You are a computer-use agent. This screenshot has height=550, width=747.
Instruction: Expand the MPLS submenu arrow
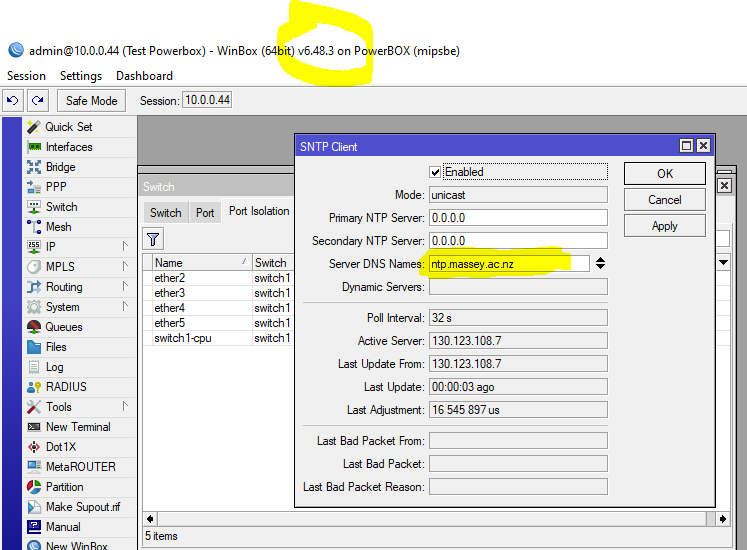click(125, 266)
